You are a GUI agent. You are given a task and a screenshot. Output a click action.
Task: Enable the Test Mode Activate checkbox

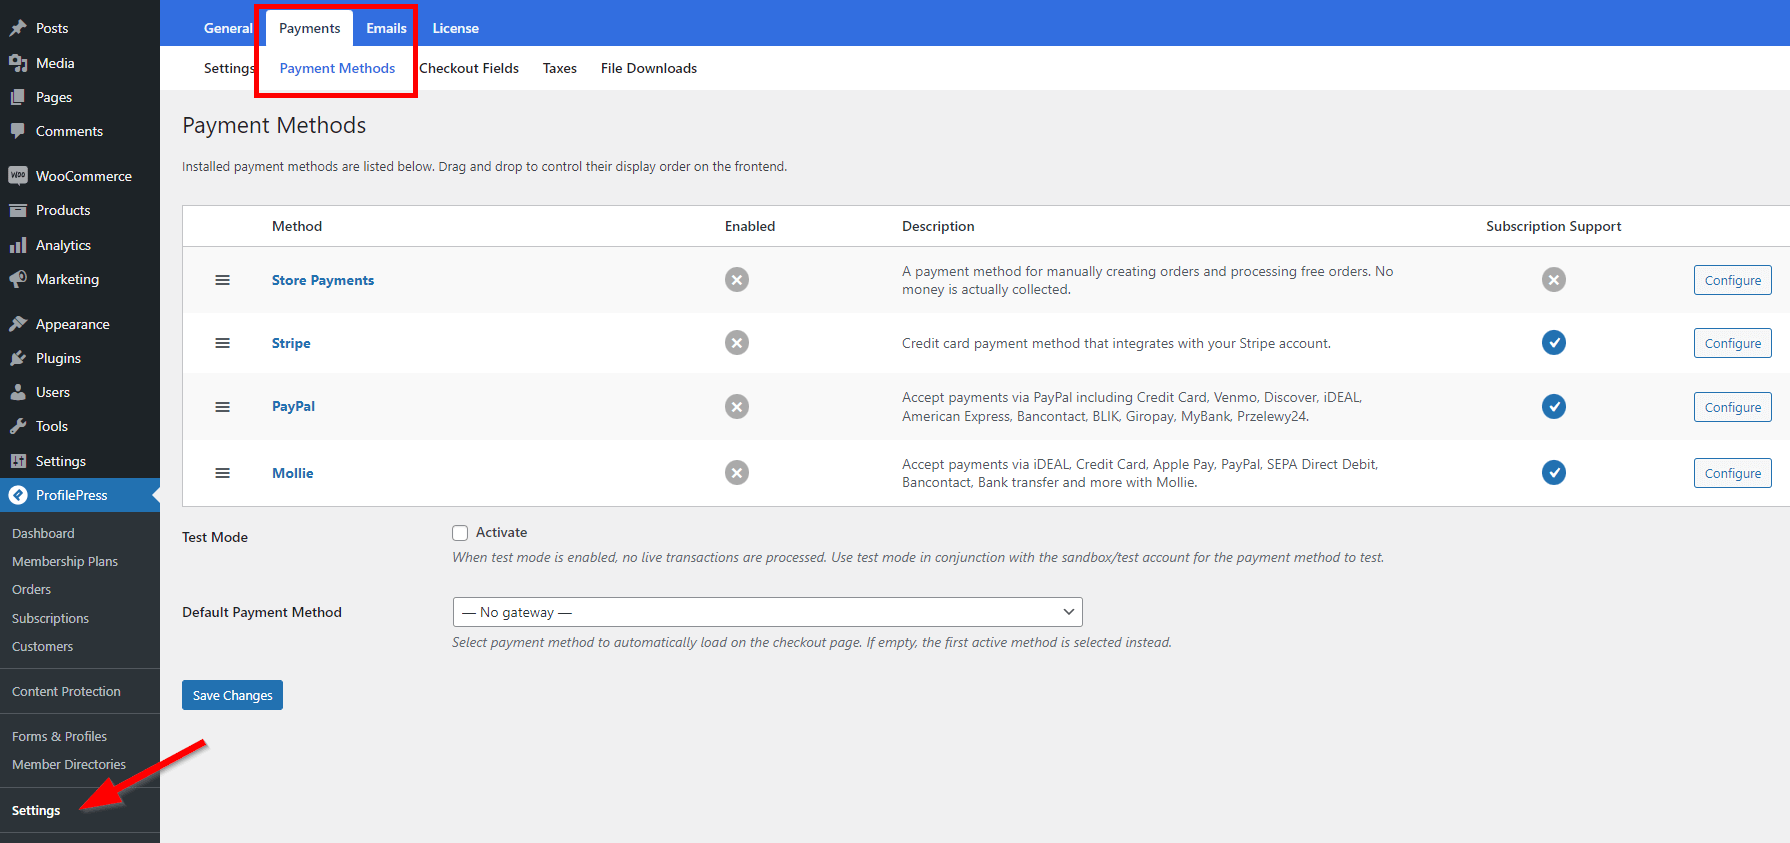(460, 533)
